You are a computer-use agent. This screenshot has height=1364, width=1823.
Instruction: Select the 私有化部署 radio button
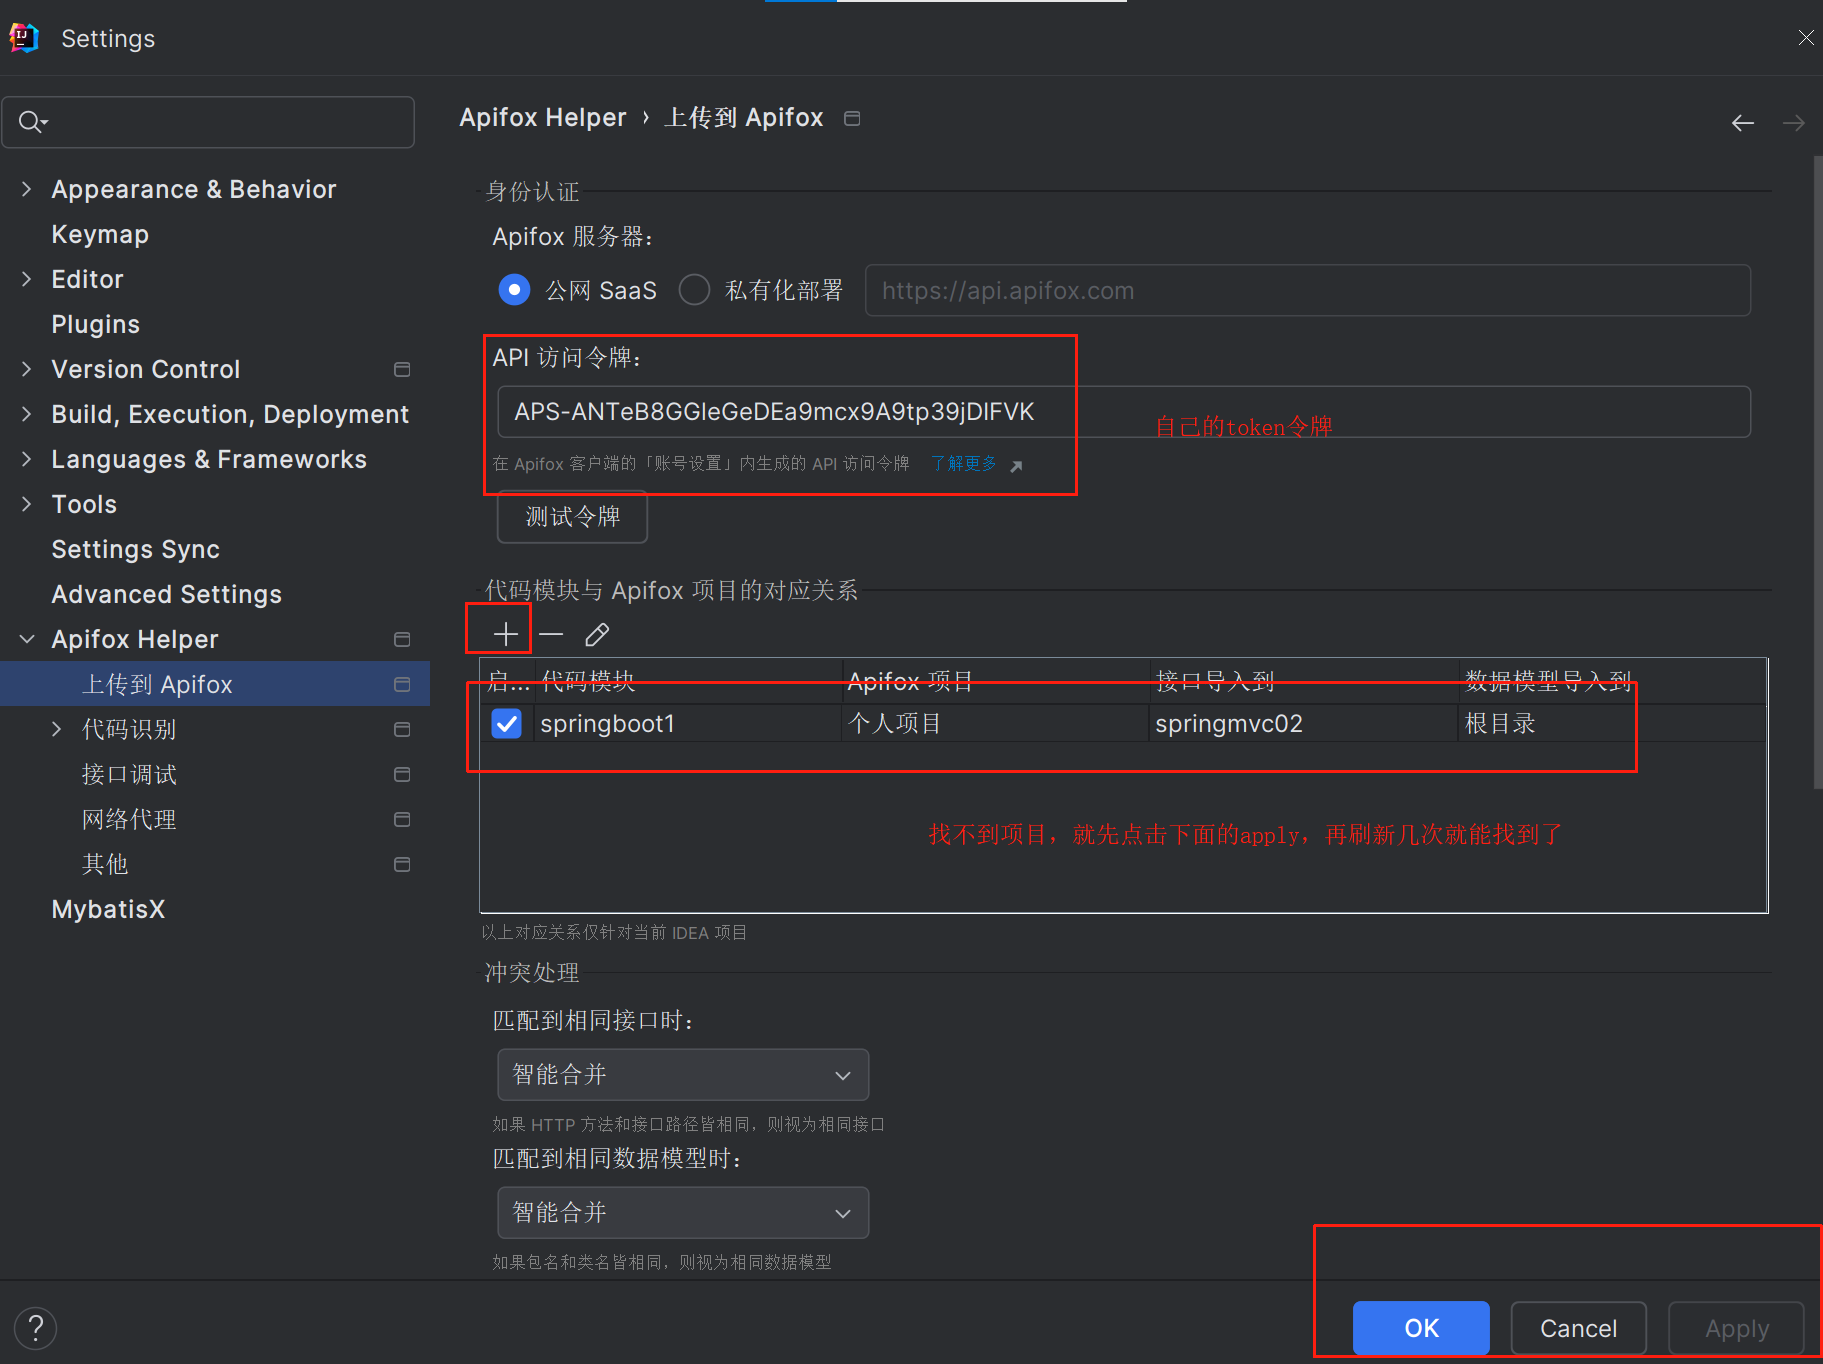(x=694, y=290)
